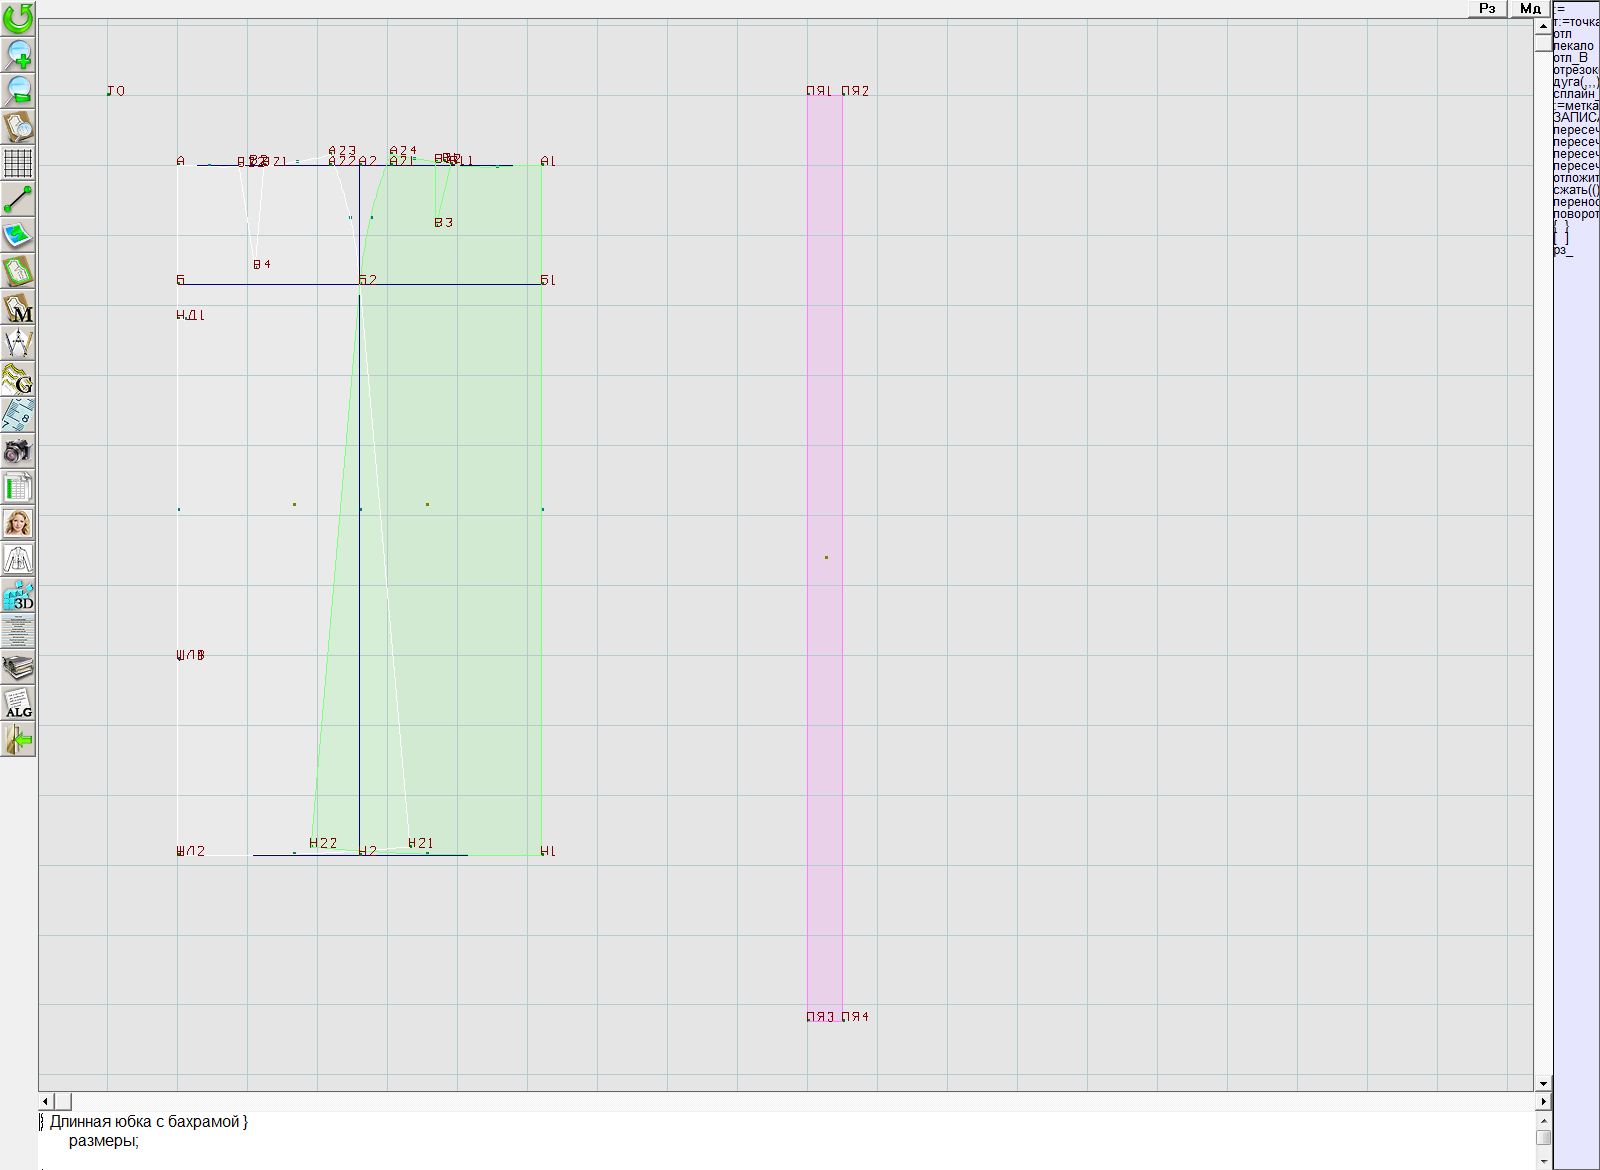Open the 3D view tool
Image resolution: width=1600 pixels, height=1170 pixels.
(x=18, y=596)
